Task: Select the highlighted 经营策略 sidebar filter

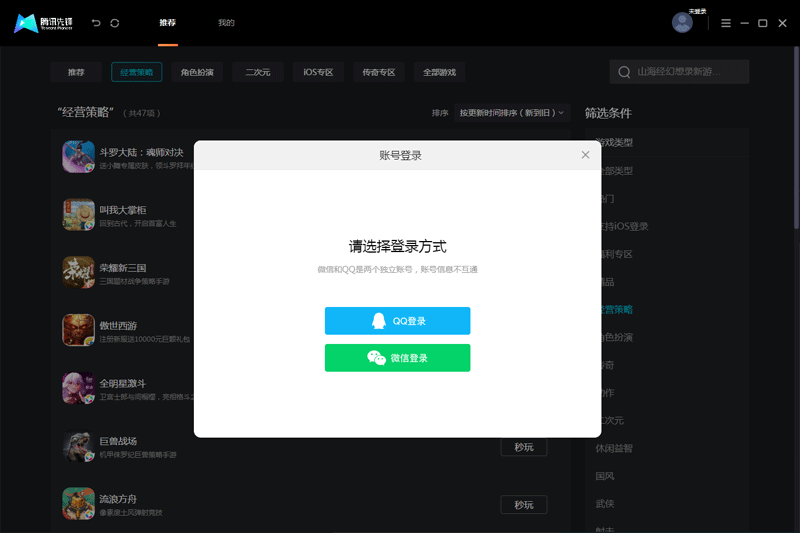Action: 617,310
